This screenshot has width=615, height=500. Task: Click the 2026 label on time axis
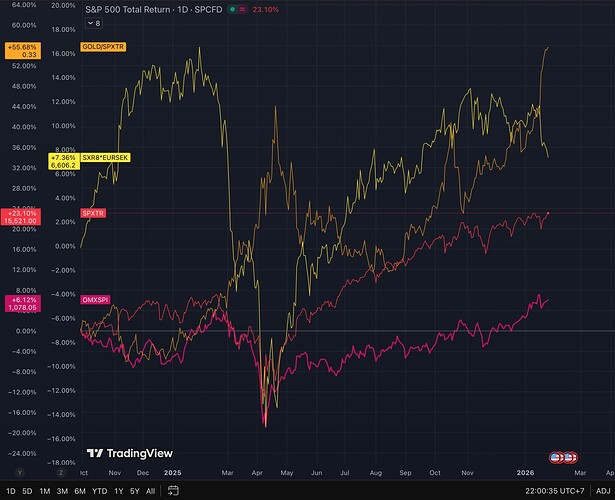525,473
